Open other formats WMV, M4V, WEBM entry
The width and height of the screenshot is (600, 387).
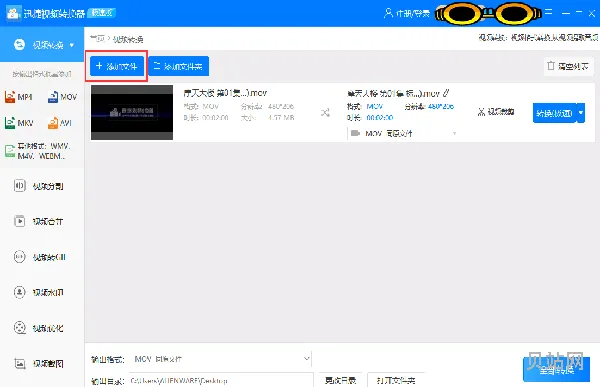point(38,151)
